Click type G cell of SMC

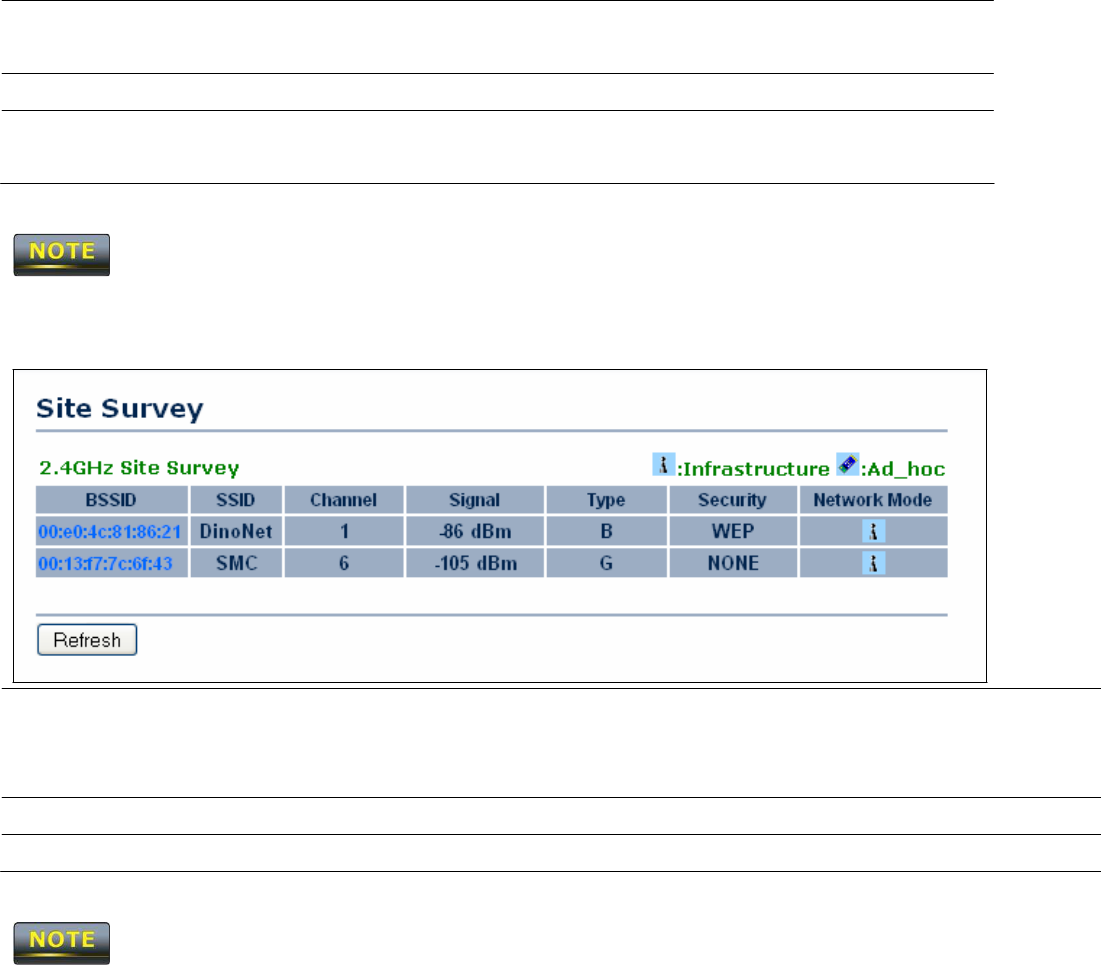point(606,563)
